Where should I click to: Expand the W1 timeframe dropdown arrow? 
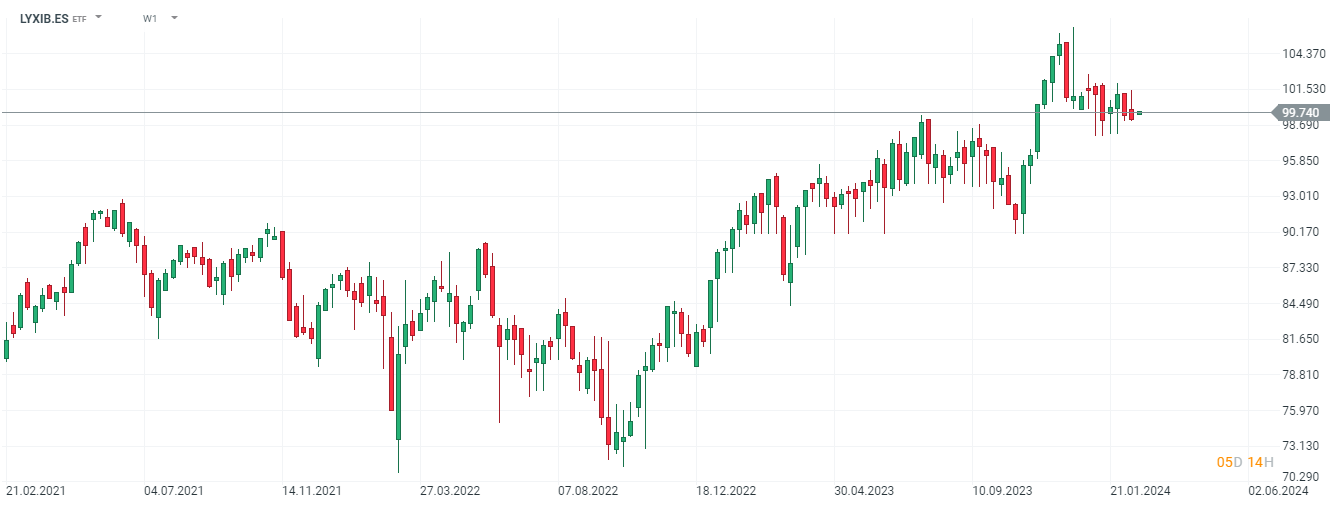(174, 18)
